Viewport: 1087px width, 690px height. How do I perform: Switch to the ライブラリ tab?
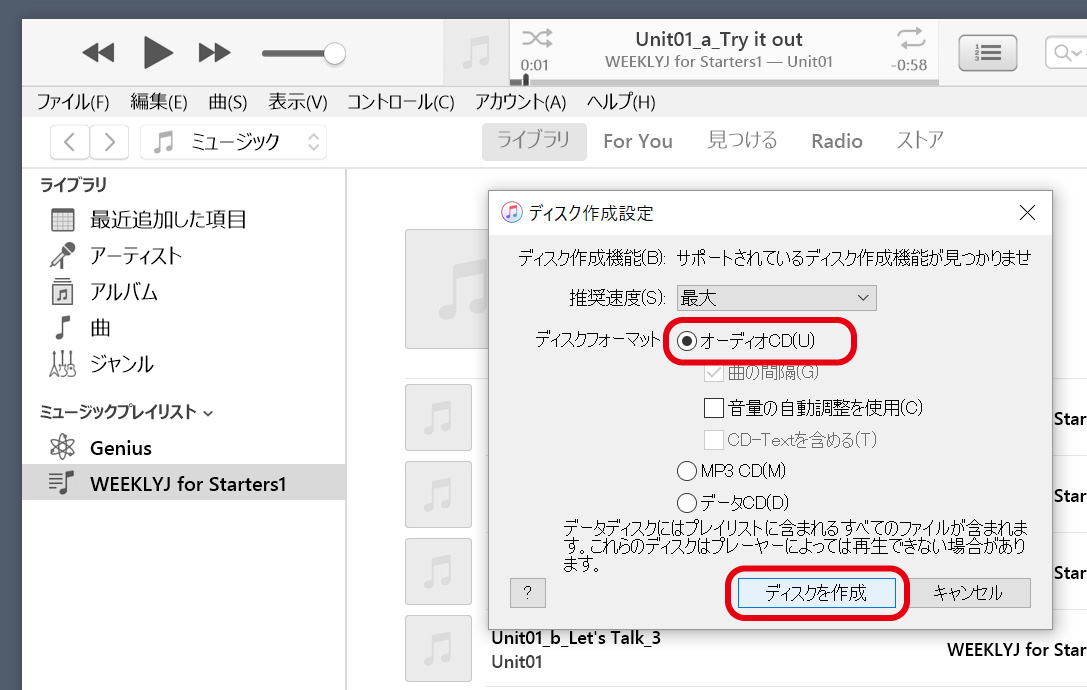[534, 141]
